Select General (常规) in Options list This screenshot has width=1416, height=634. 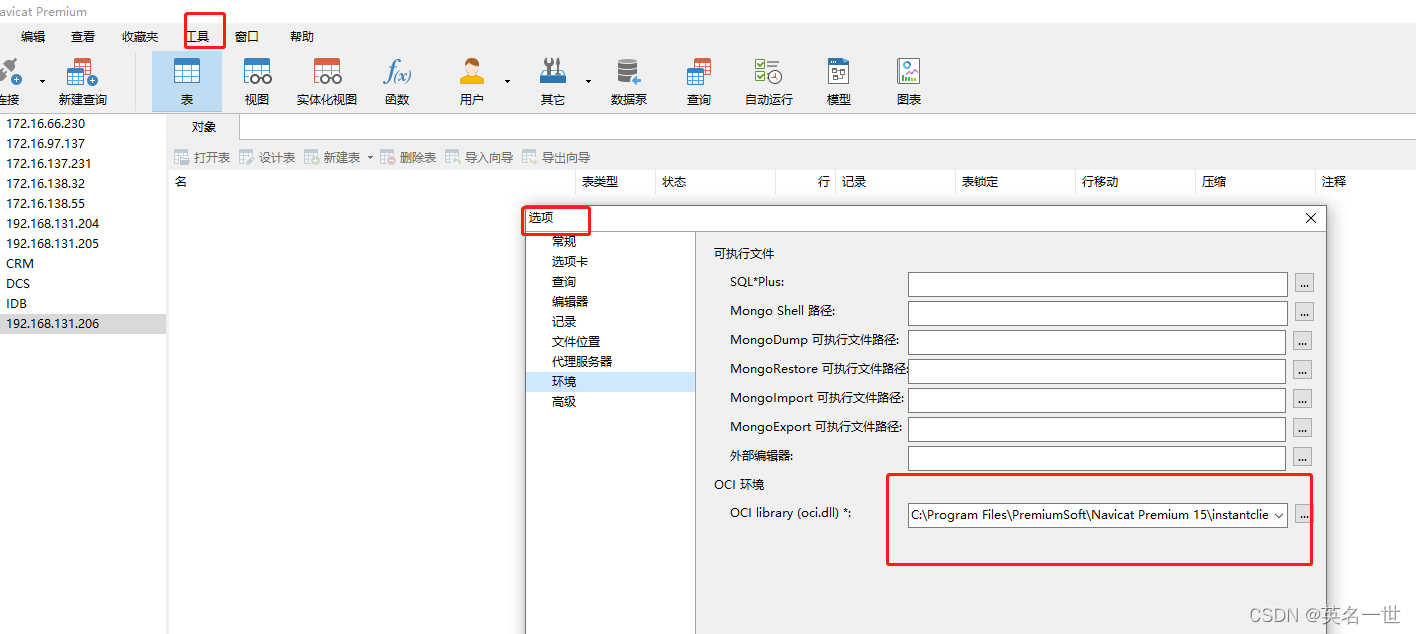click(x=564, y=241)
